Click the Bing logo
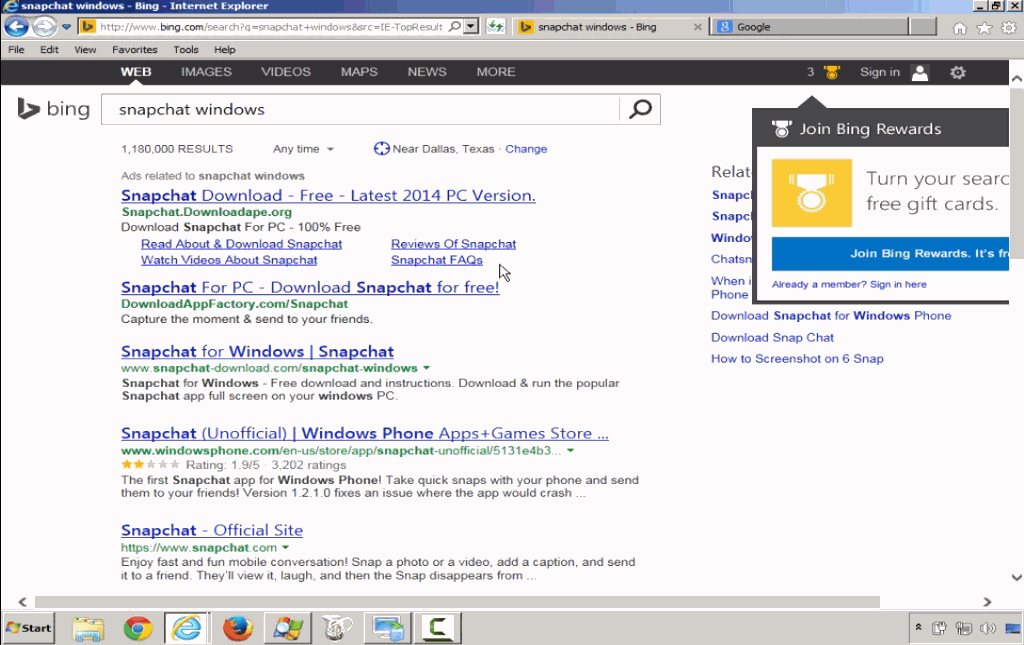The width and height of the screenshot is (1024, 645). (54, 108)
